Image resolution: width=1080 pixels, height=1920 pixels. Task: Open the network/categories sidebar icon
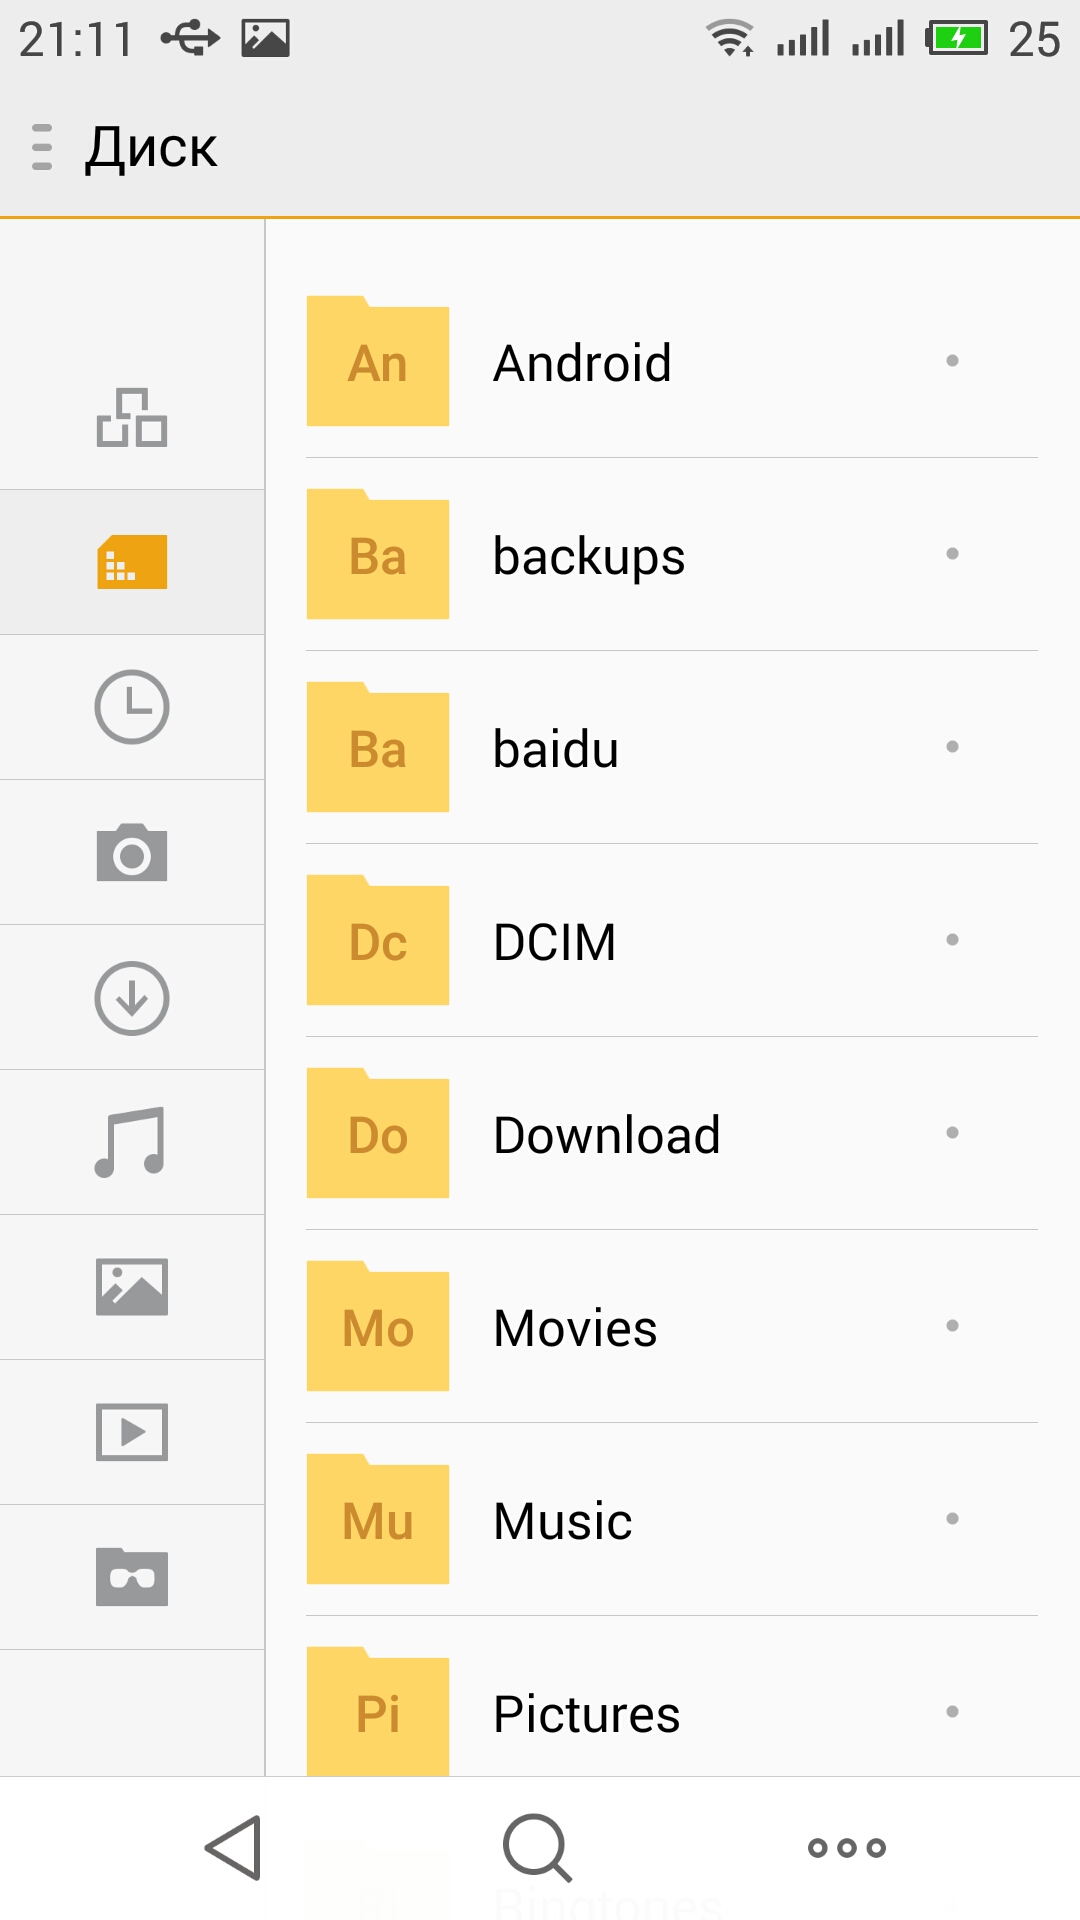132,417
